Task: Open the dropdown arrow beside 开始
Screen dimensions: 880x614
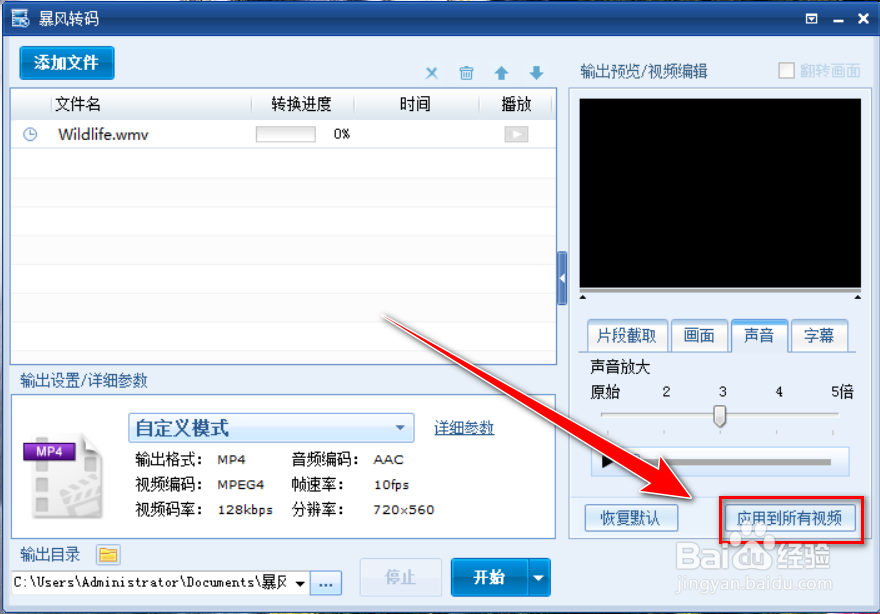Action: [x=538, y=577]
